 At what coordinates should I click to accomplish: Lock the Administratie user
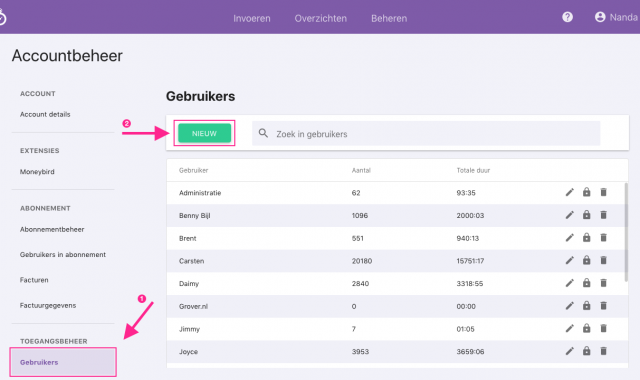tap(587, 192)
